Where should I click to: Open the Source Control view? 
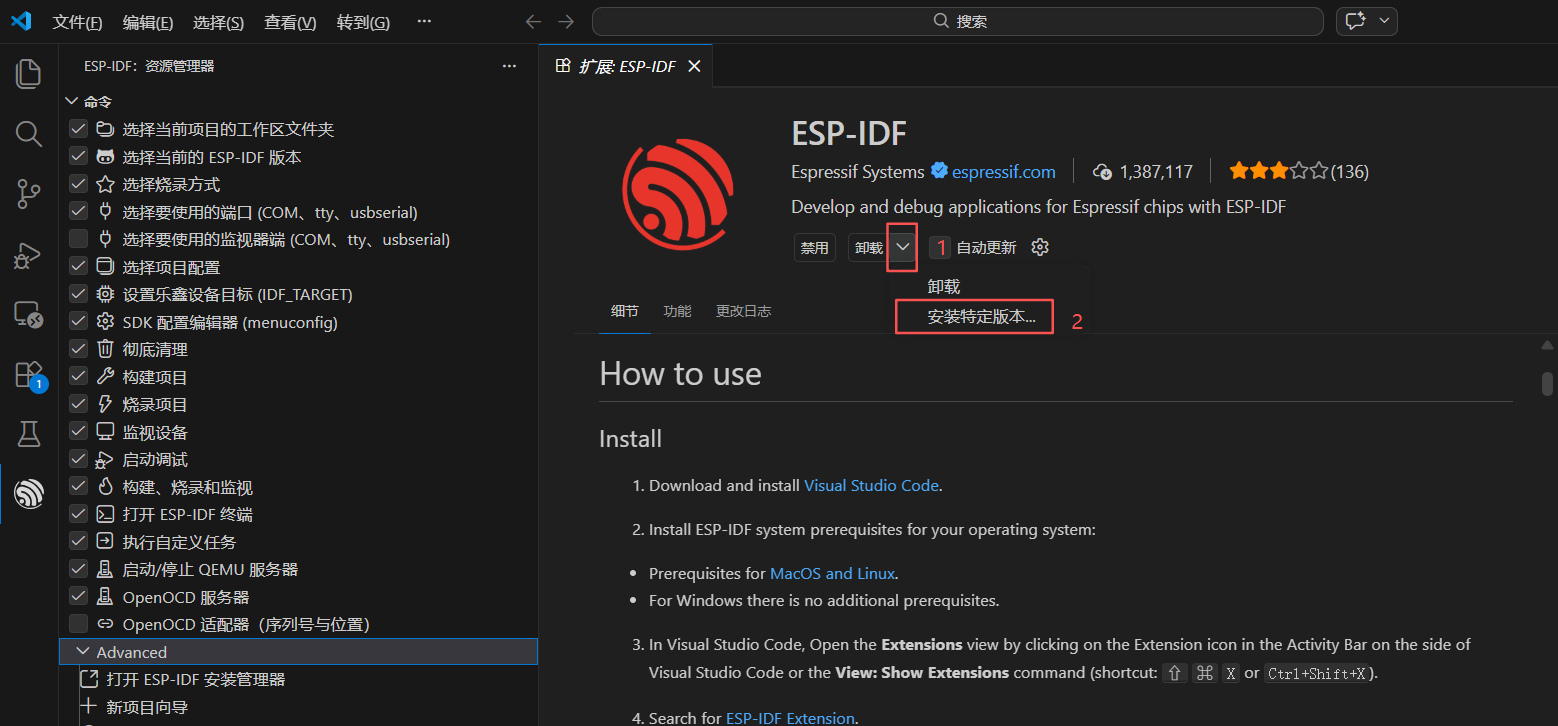click(x=29, y=194)
